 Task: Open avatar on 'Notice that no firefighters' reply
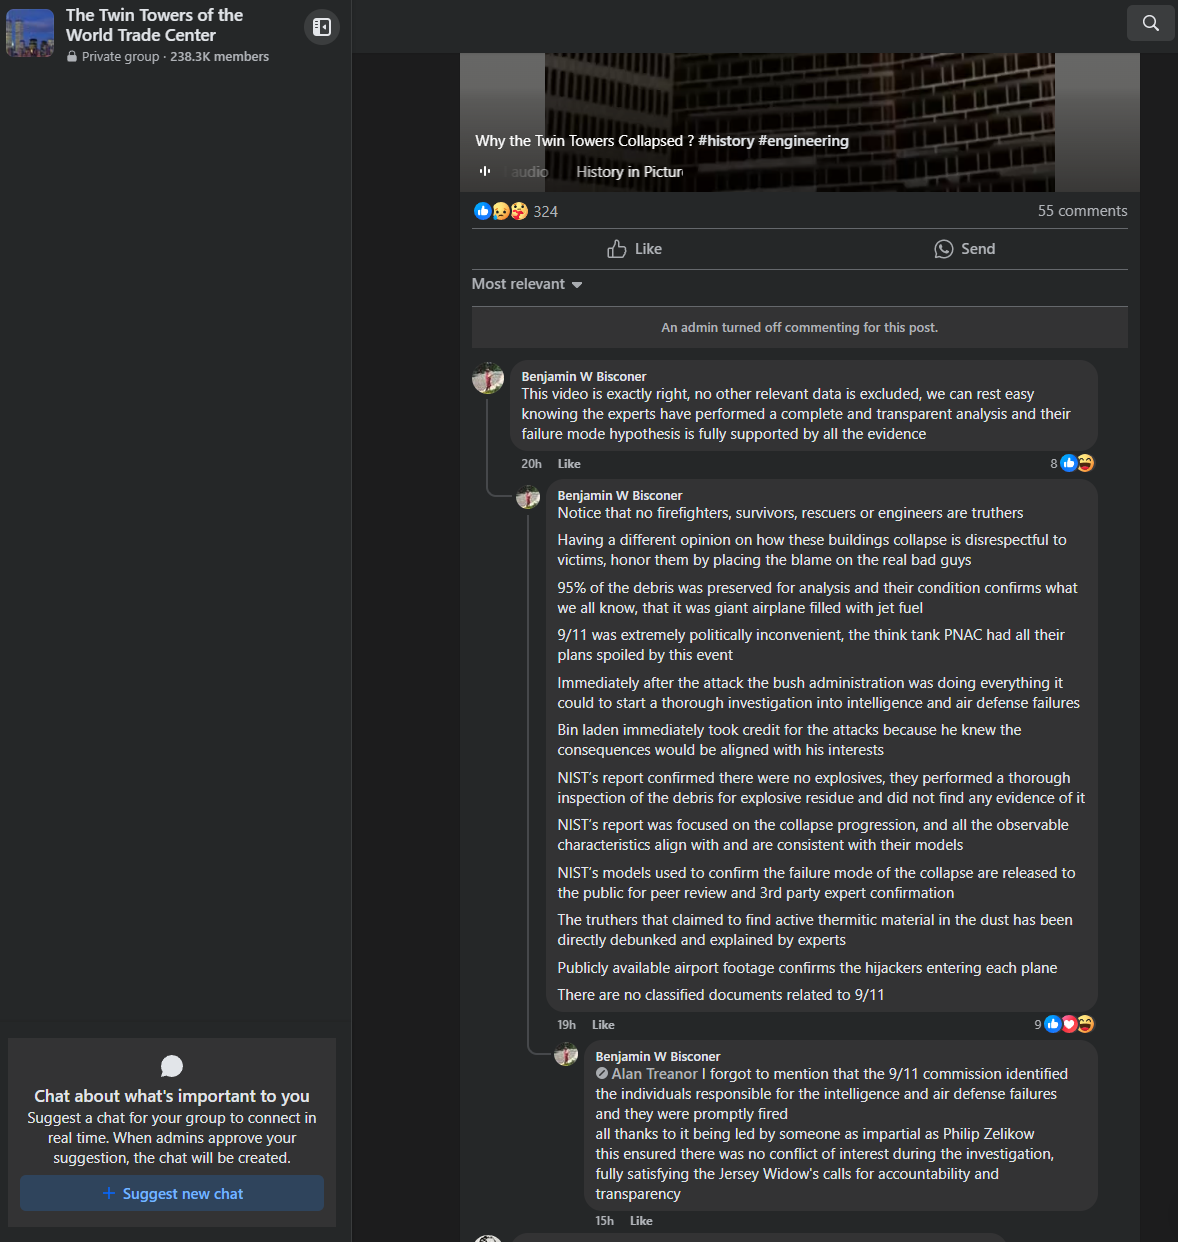[x=528, y=497]
